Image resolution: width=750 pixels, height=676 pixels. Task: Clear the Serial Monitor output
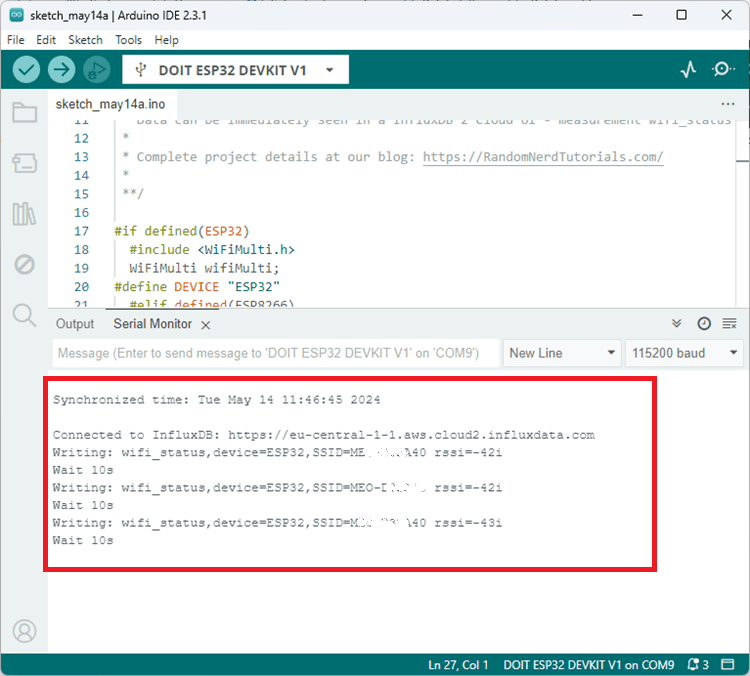point(729,324)
